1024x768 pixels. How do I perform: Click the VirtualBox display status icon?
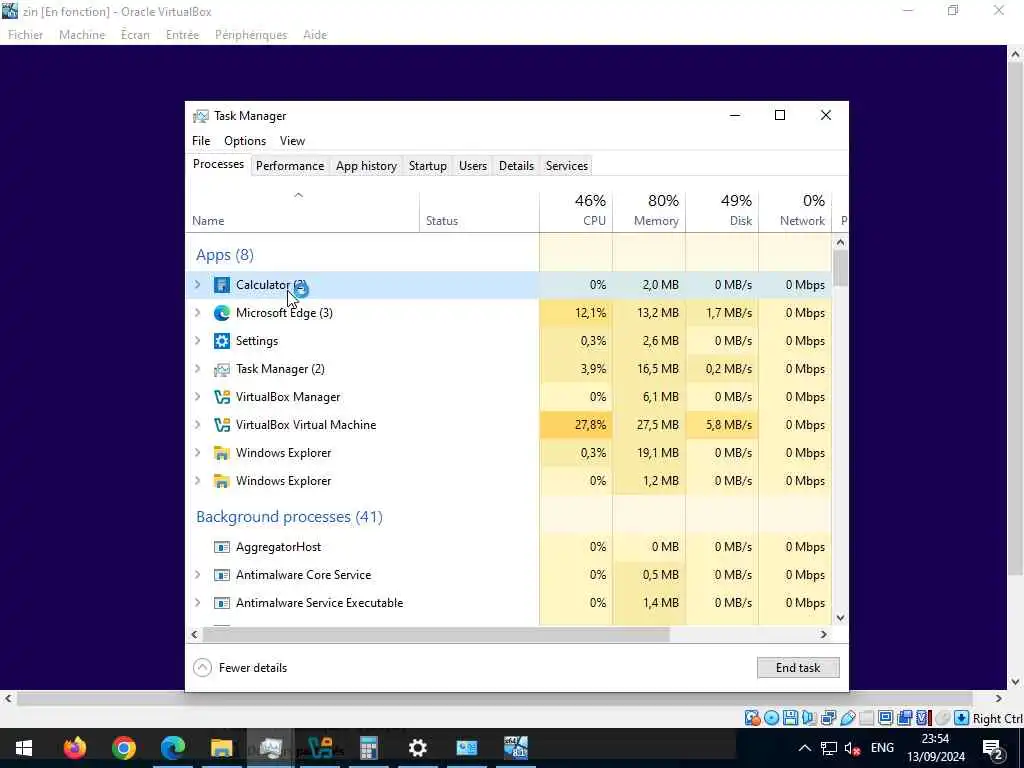pos(886,718)
